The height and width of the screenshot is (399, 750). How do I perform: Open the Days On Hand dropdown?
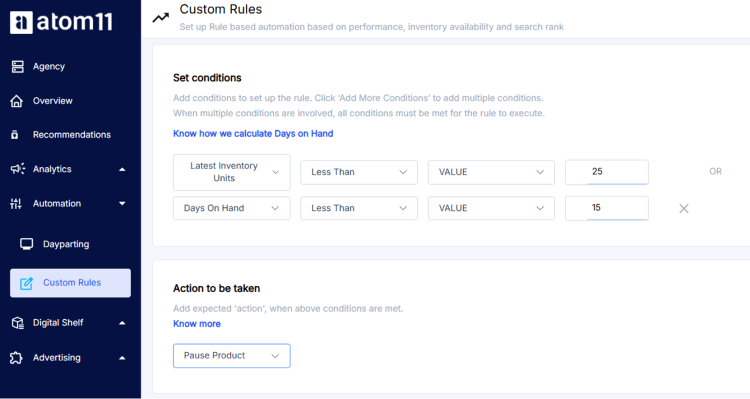click(x=232, y=208)
